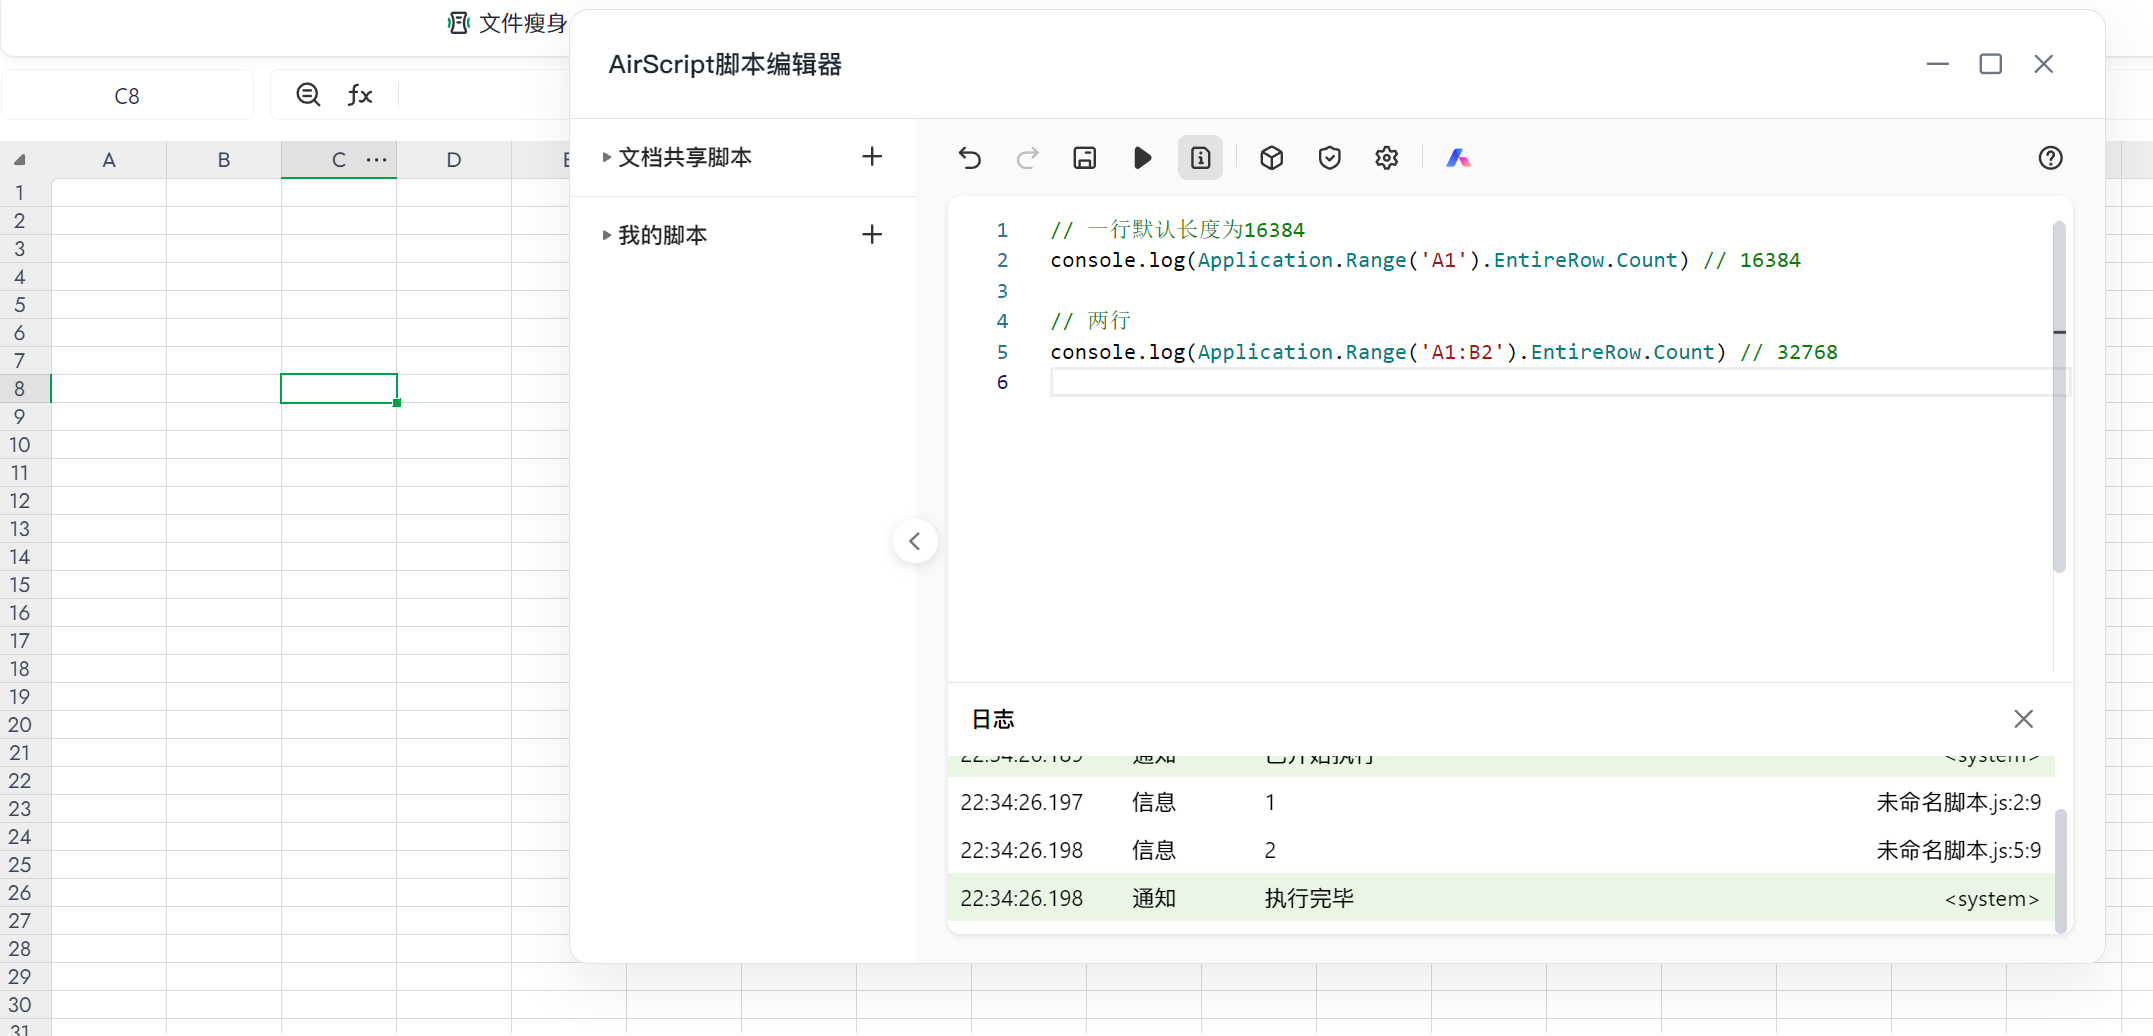Close the 日志 panel
This screenshot has width=2153, height=1036.
tap(2023, 719)
